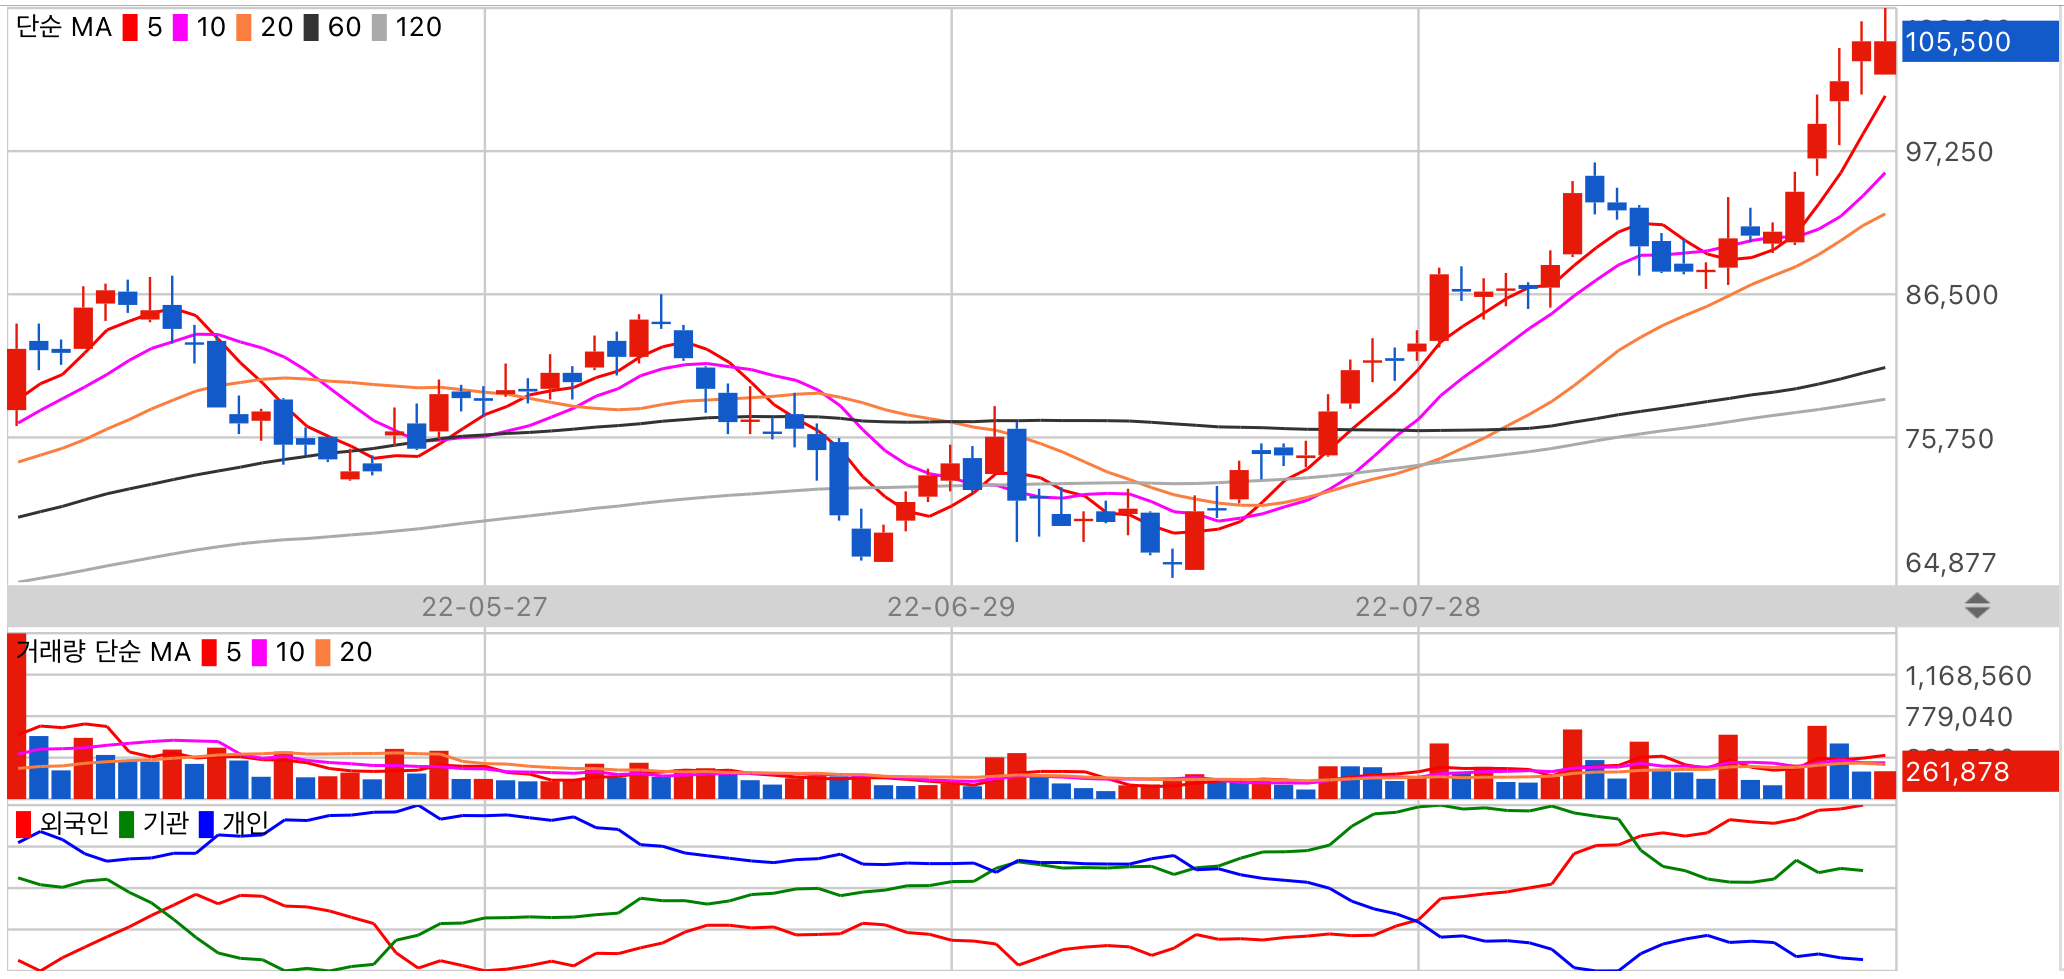Click the 기관 legend text

165,823
